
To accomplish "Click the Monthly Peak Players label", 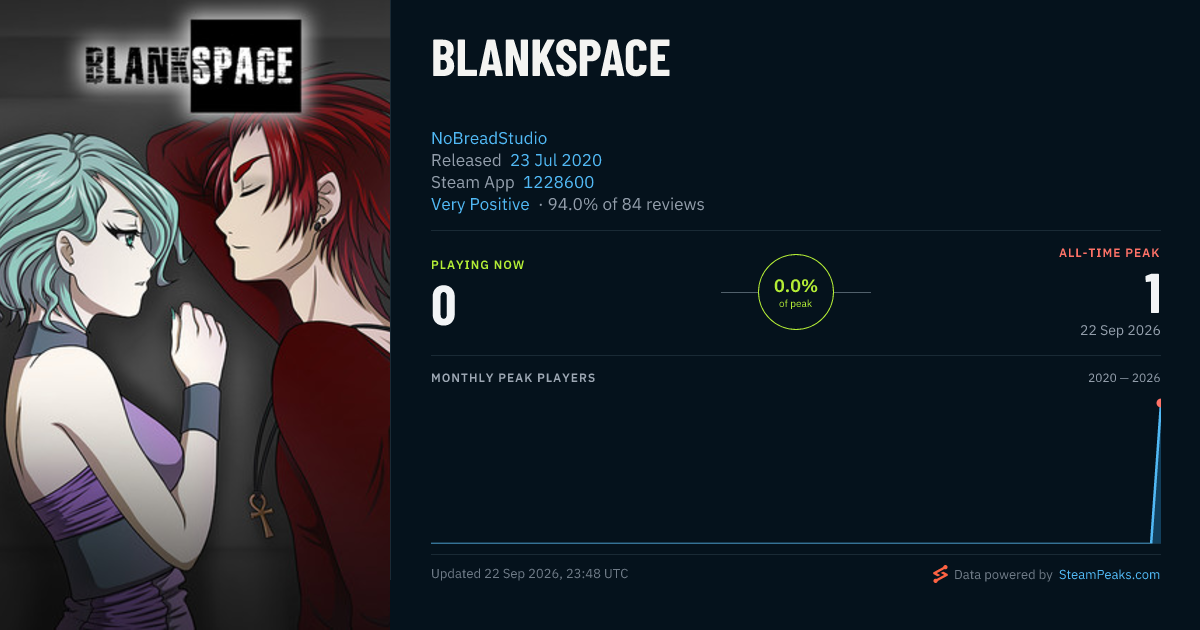I will (513, 378).
